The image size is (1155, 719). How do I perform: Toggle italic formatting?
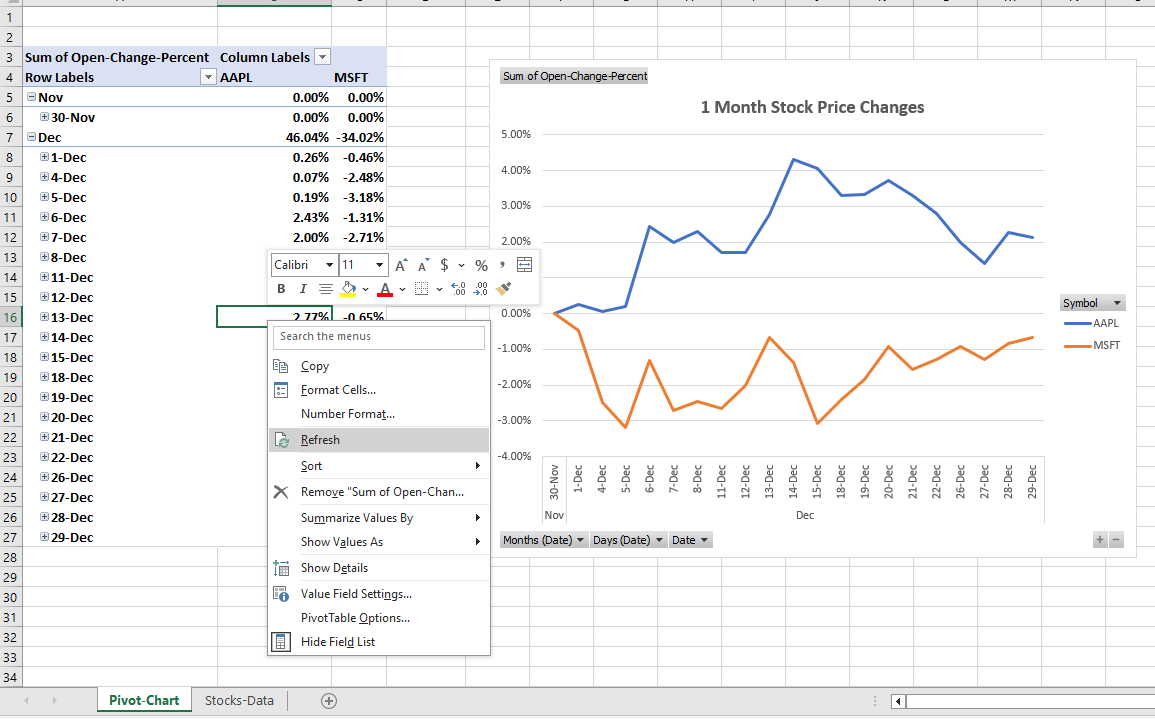click(303, 289)
